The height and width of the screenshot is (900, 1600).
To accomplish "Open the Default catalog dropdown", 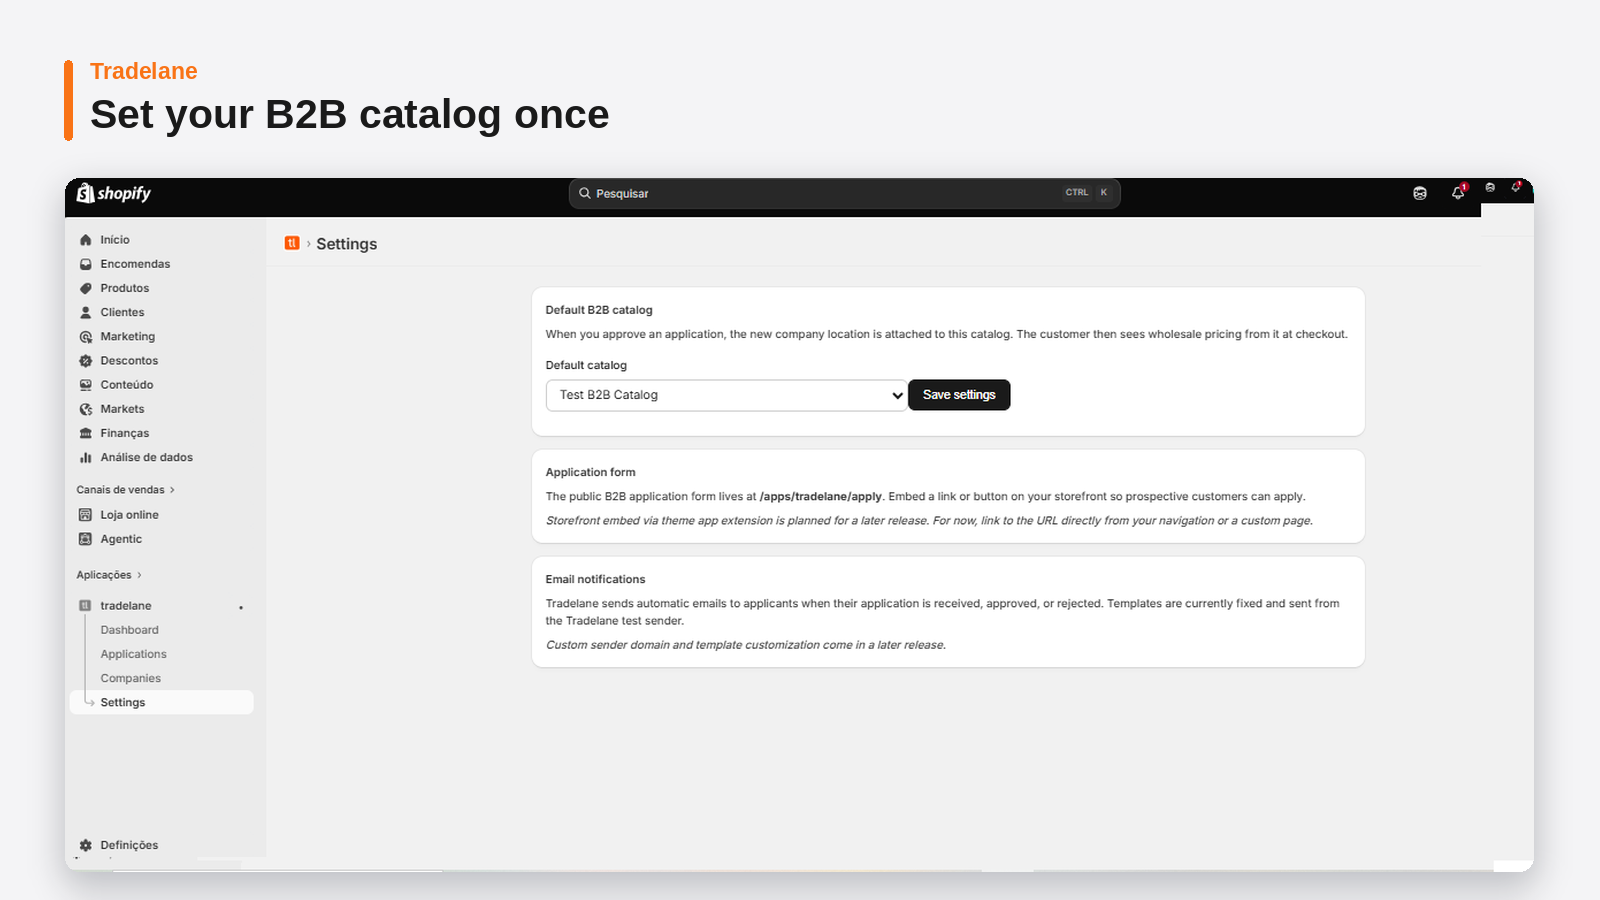I will (x=726, y=395).
